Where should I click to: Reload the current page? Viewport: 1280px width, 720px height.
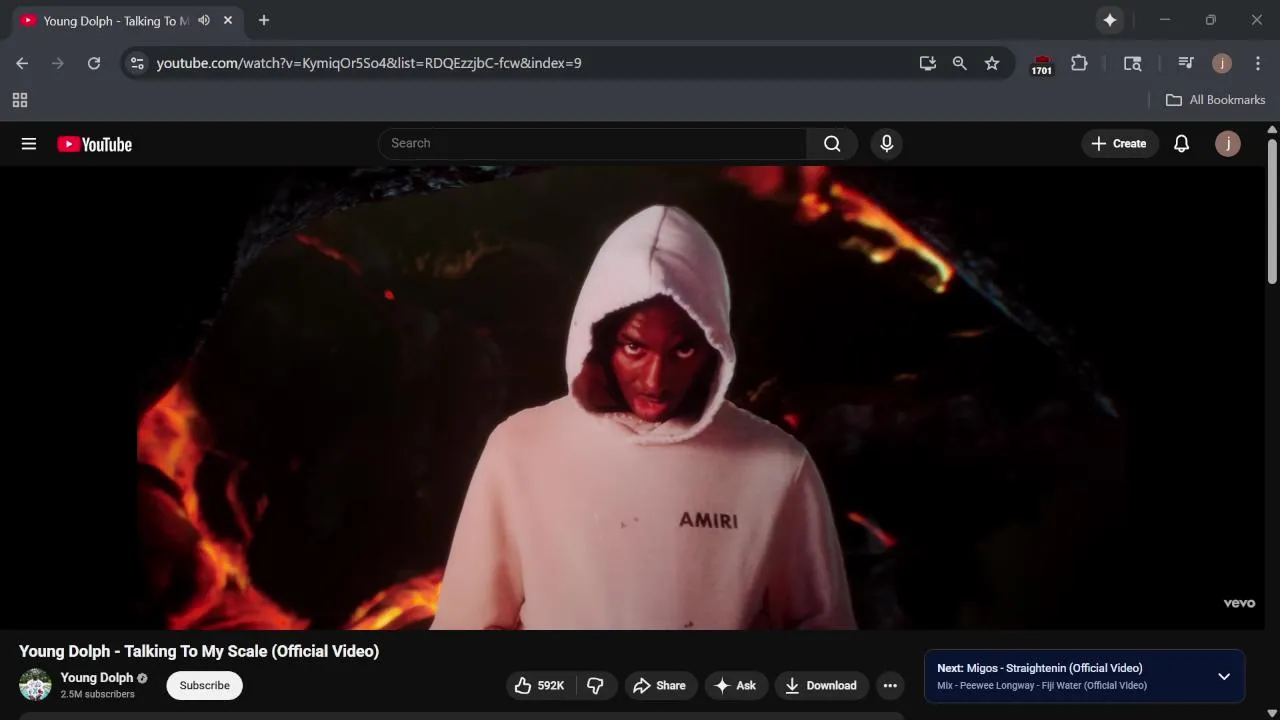(94, 63)
